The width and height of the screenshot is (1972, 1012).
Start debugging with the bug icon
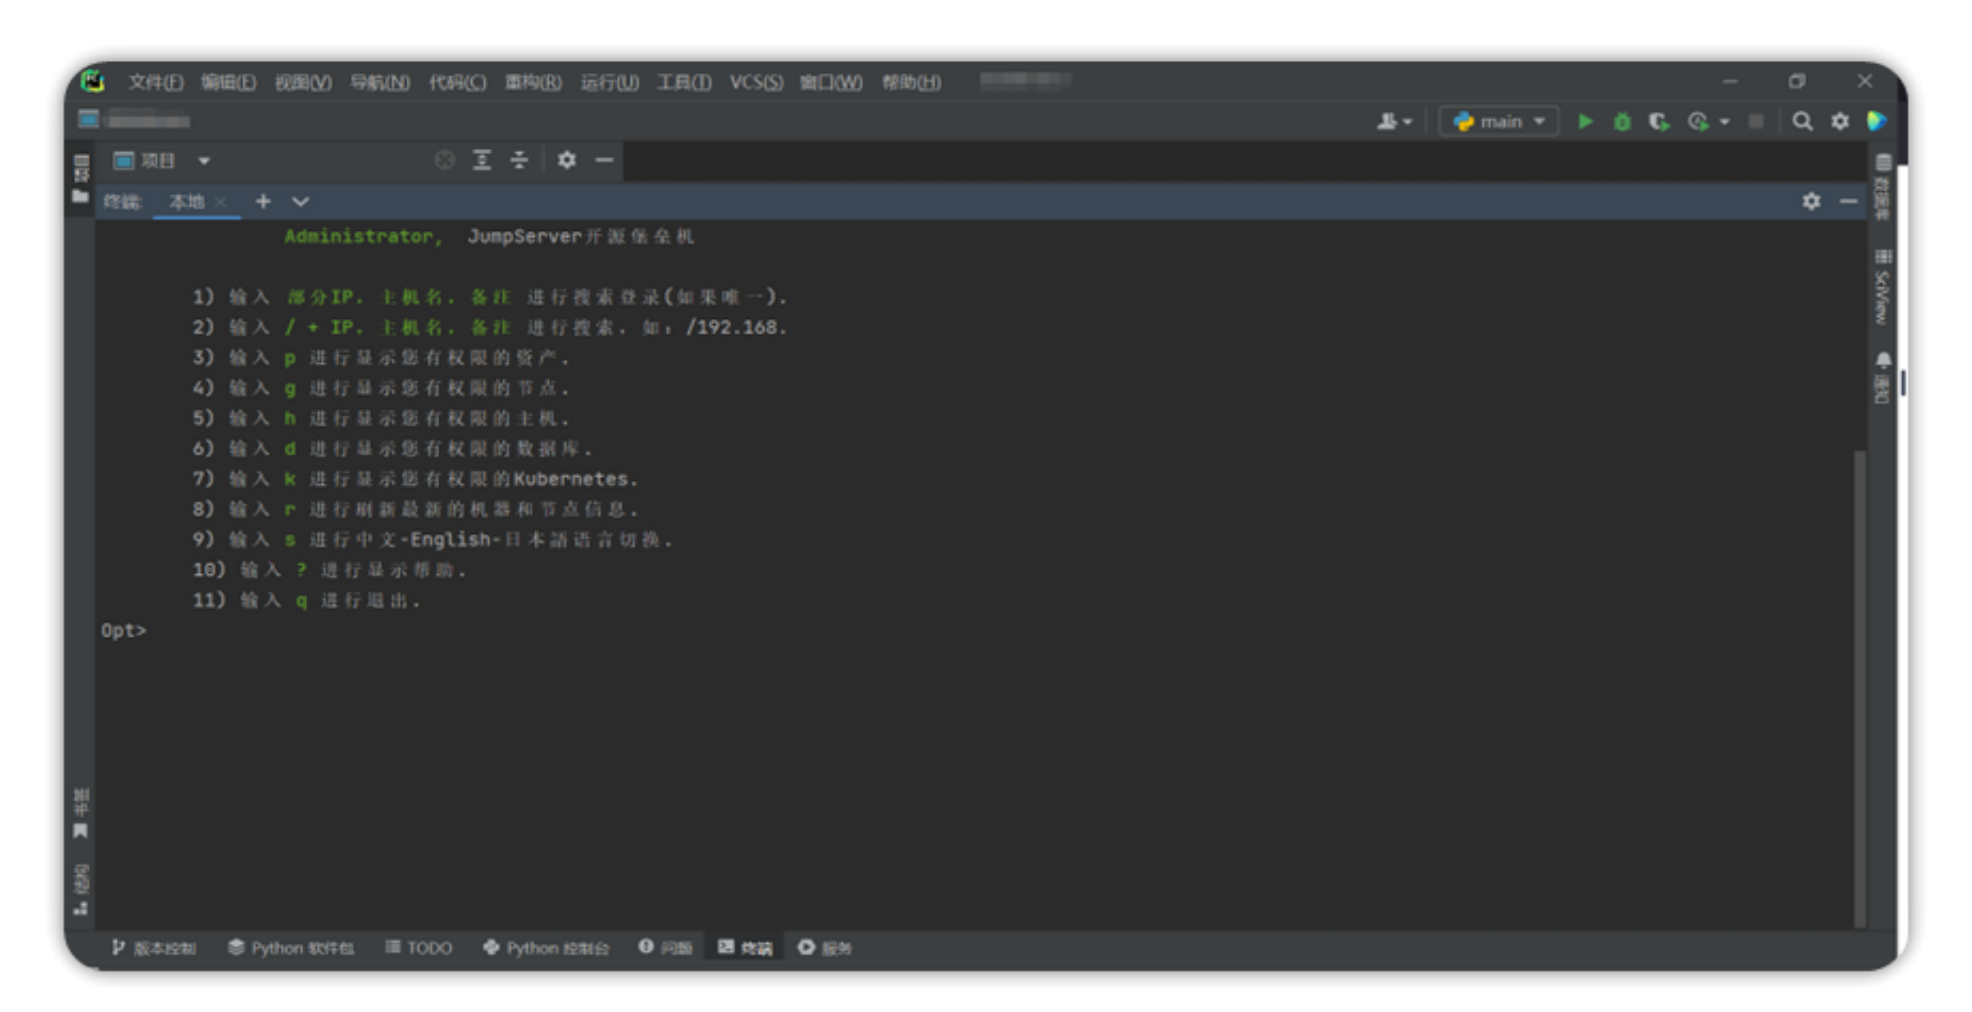point(1622,121)
